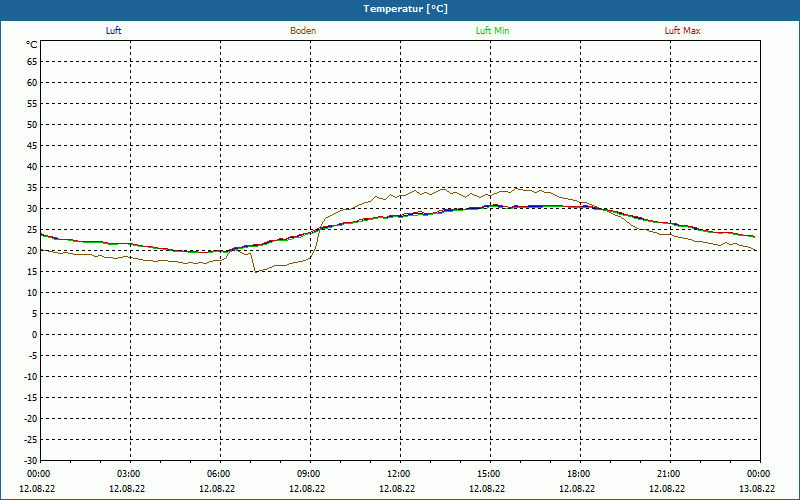Click the 35 axis value

click(32, 188)
